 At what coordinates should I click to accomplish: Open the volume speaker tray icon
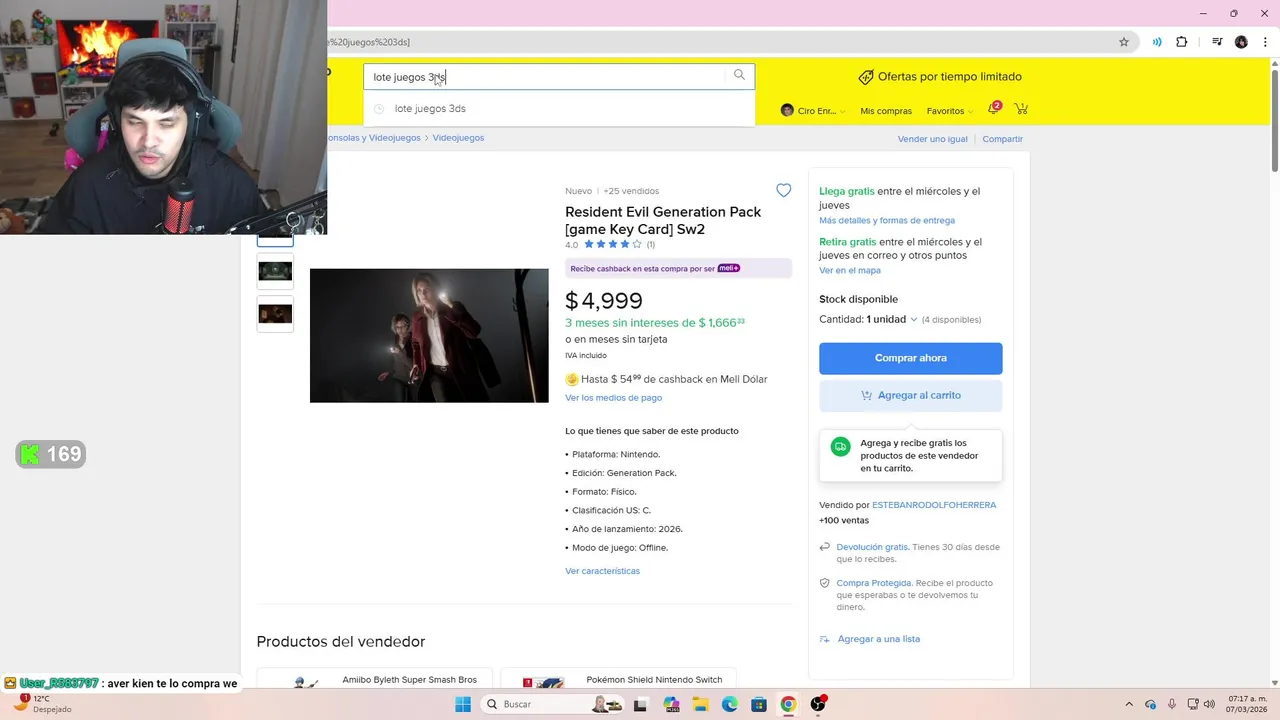(x=1209, y=704)
